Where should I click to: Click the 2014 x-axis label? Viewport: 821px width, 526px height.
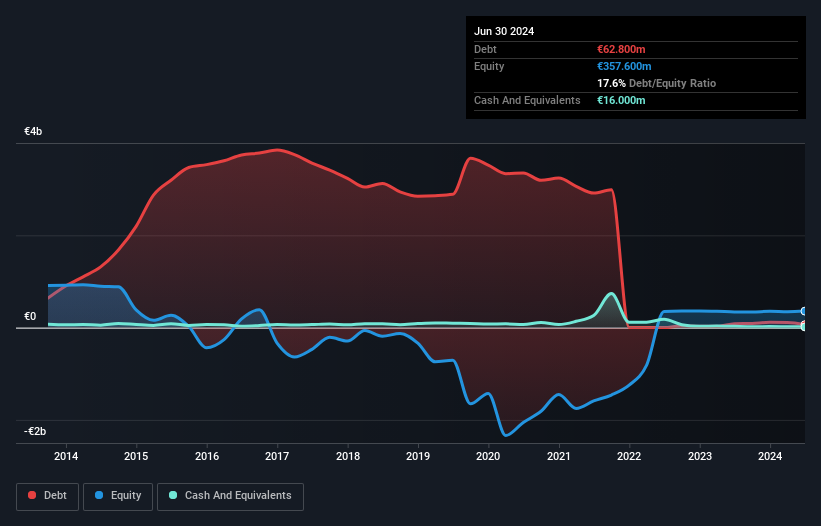[66, 456]
